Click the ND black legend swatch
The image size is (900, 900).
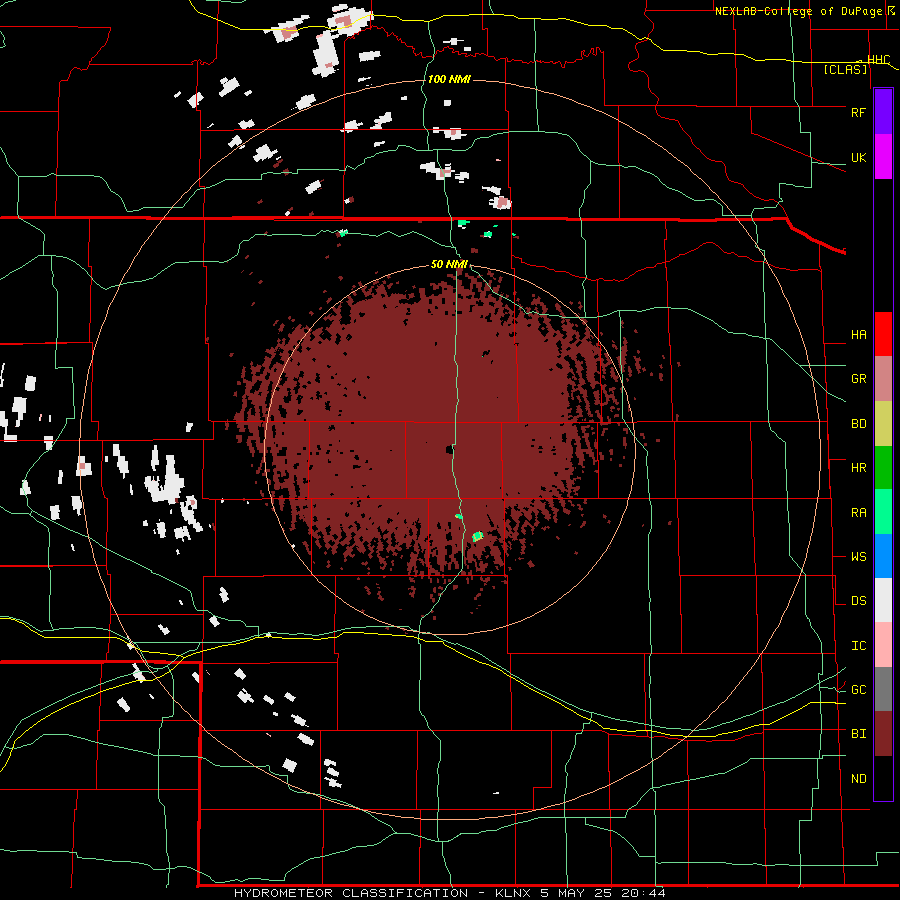click(x=883, y=778)
